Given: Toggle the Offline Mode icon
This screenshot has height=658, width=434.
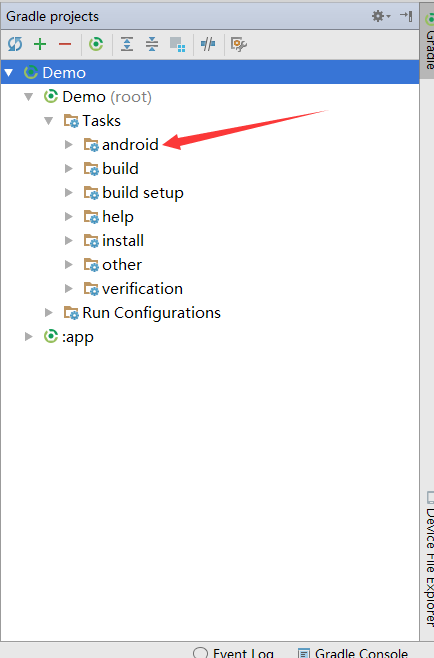Looking at the screenshot, I should [208, 44].
